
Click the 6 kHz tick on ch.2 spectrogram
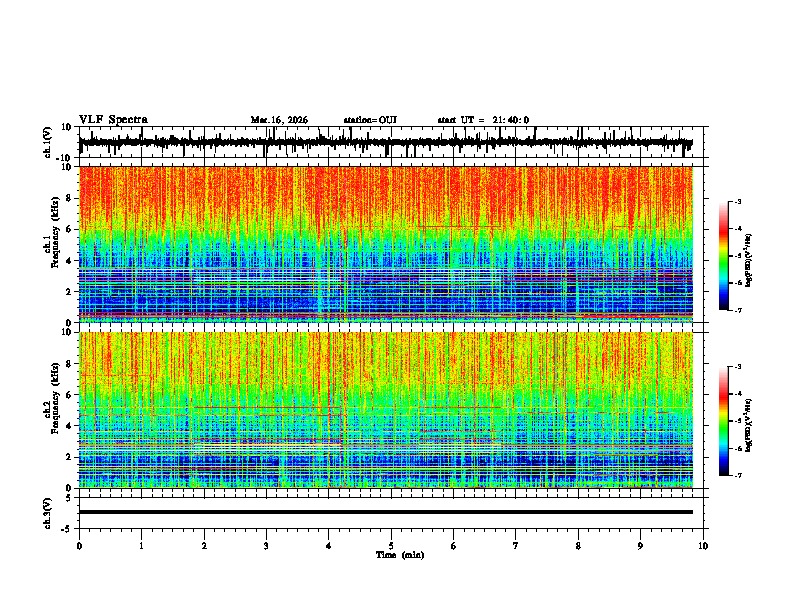click(69, 395)
